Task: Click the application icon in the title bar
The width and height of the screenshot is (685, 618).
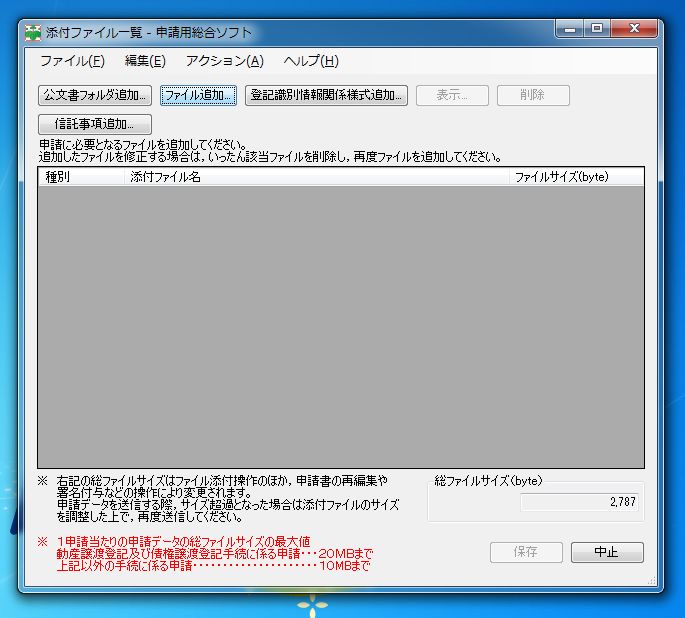Action: point(33,32)
